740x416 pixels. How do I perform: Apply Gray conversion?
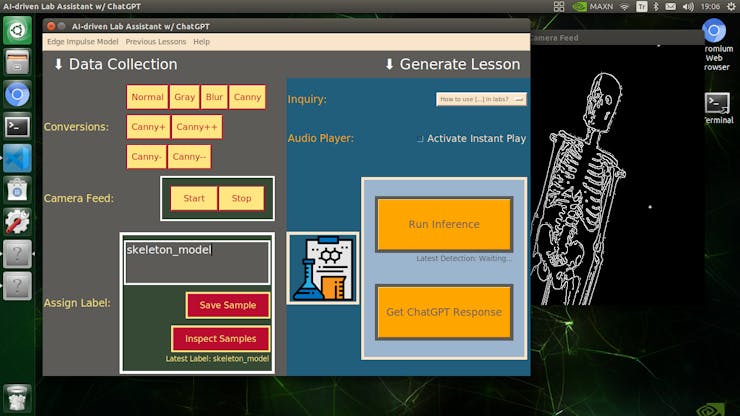pos(185,97)
